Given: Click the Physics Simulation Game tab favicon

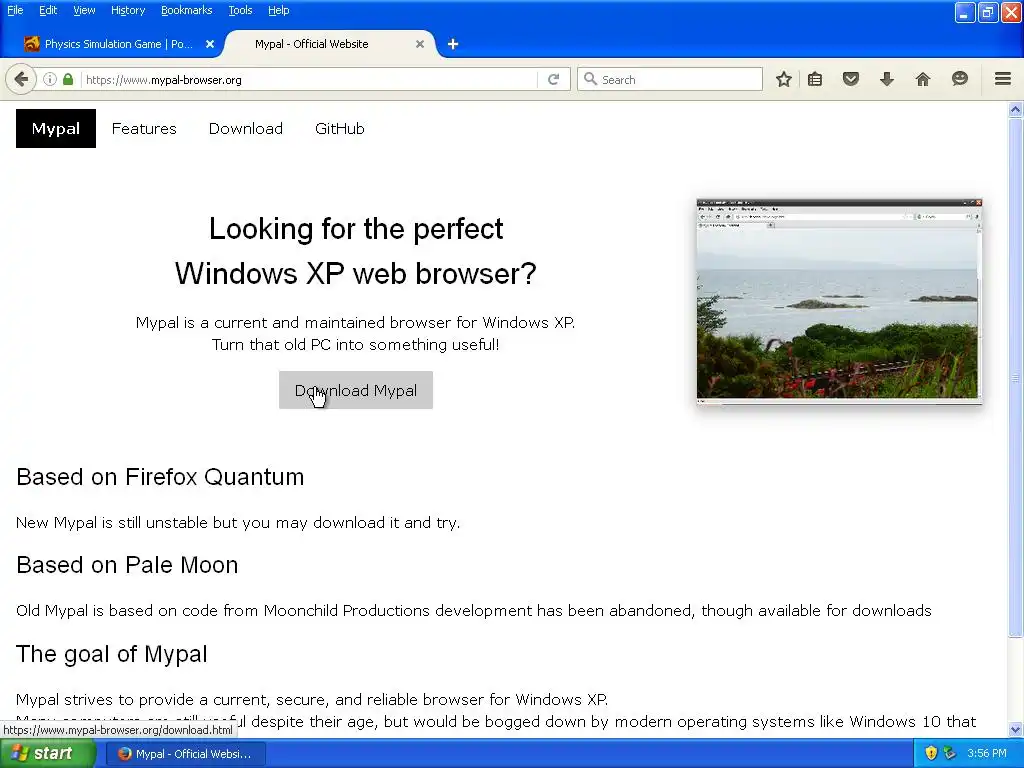Looking at the screenshot, I should coord(31,44).
